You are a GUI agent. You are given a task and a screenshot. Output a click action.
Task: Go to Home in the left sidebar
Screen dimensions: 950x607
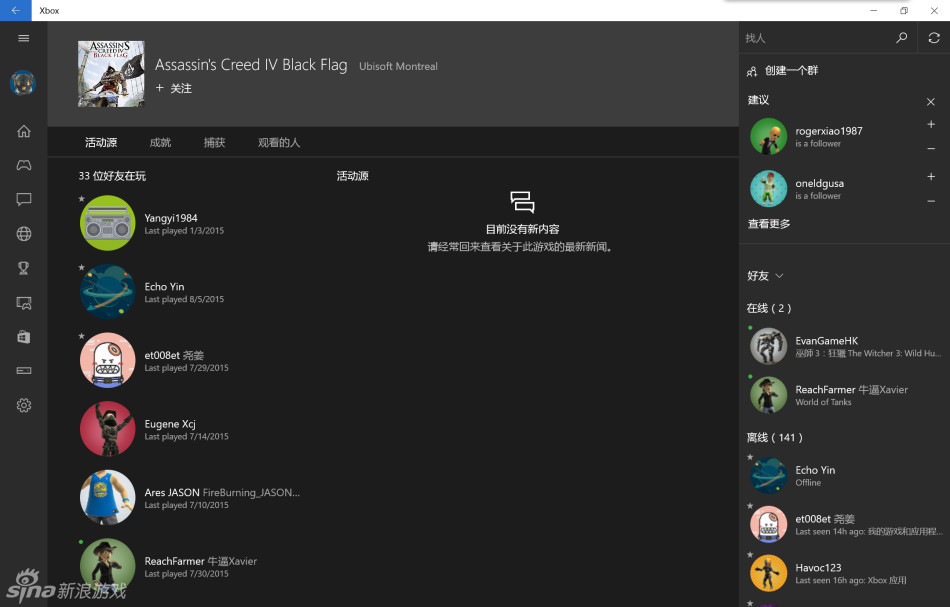pos(24,131)
